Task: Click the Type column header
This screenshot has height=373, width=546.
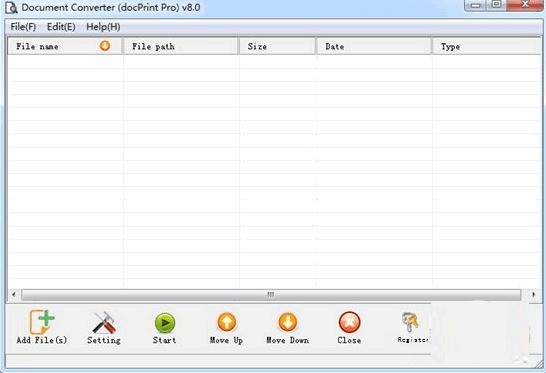Action: 487,46
